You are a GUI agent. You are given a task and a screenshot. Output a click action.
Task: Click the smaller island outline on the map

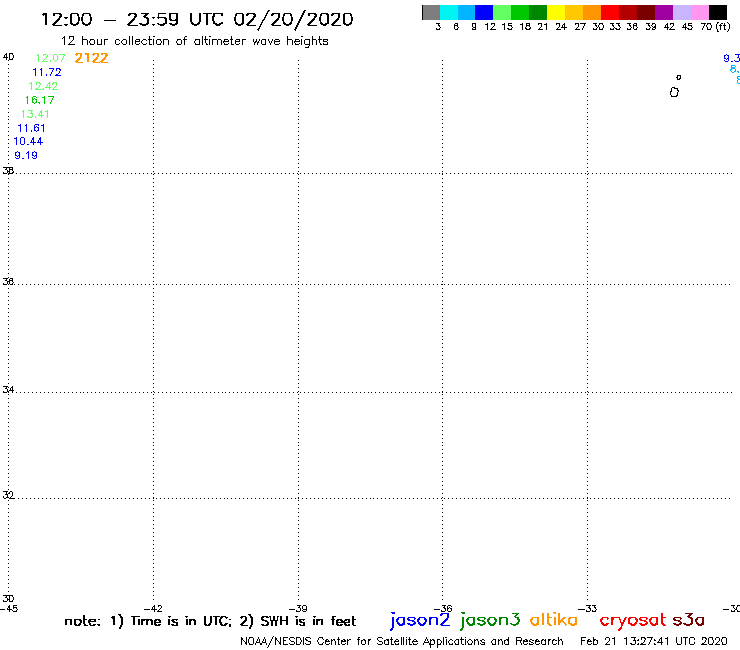pos(679,77)
